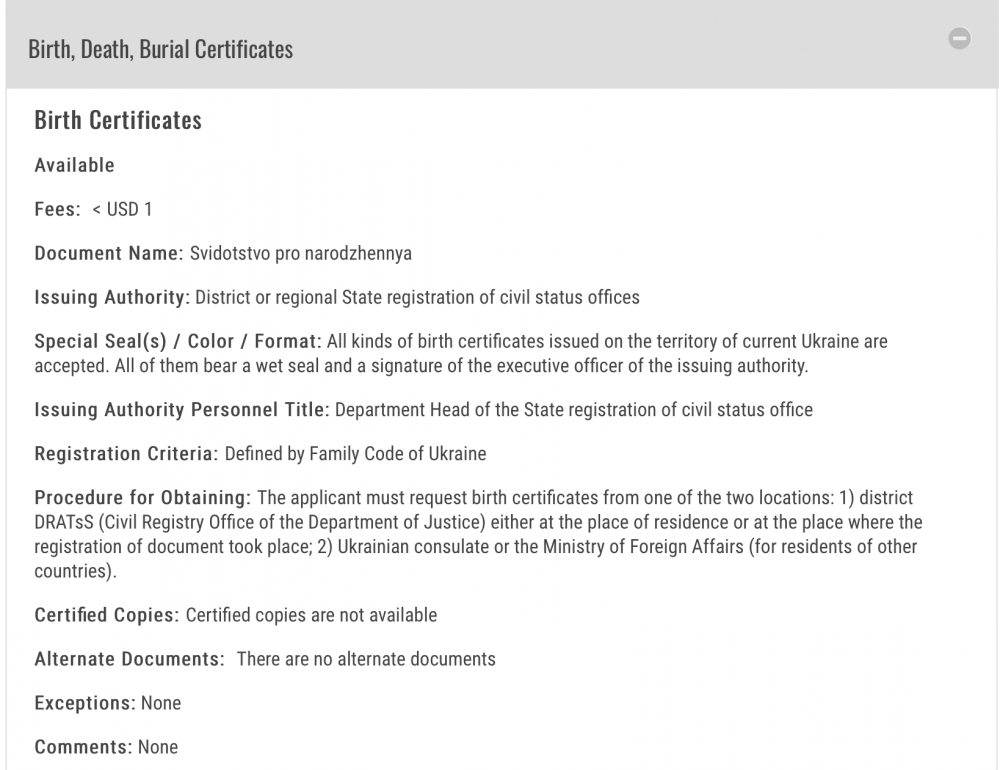Click the Comments label
The height and width of the screenshot is (770, 1000).
tap(84, 747)
